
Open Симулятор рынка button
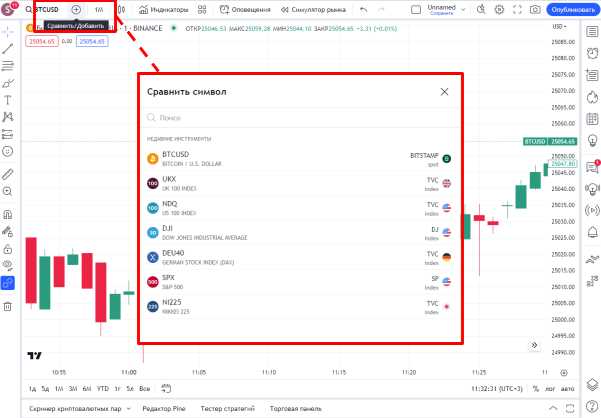click(x=313, y=10)
